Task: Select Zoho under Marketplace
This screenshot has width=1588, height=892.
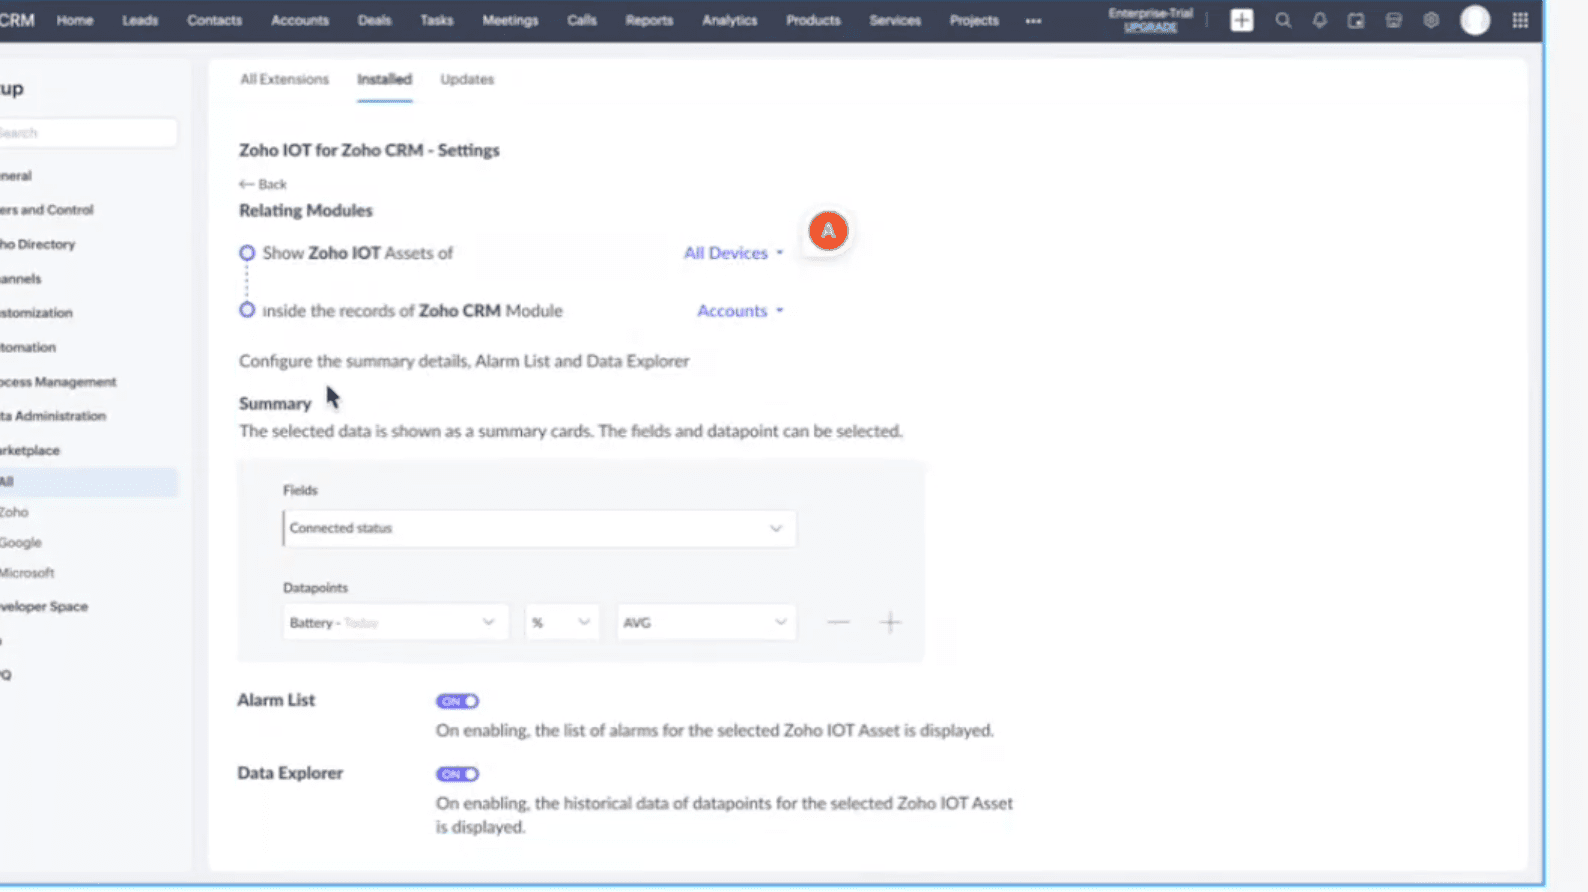Action: pyautogui.click(x=14, y=512)
